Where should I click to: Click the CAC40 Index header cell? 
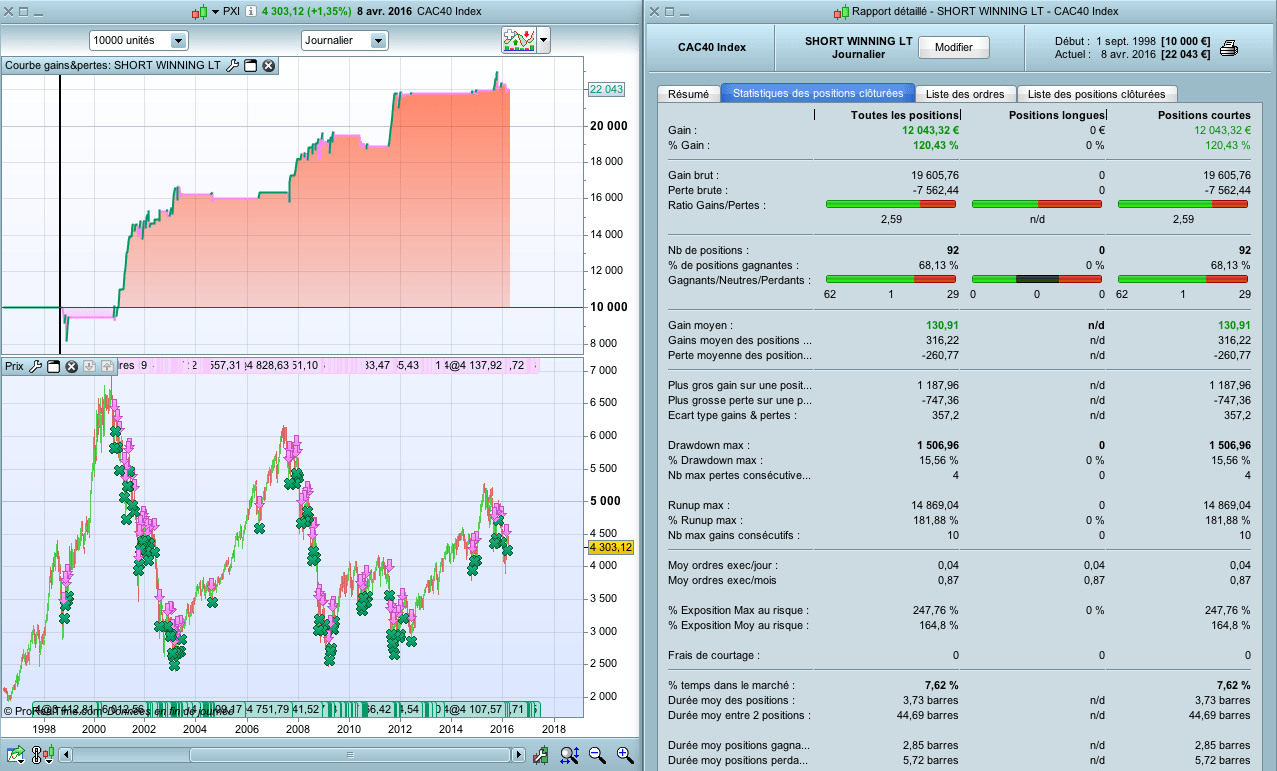point(711,47)
